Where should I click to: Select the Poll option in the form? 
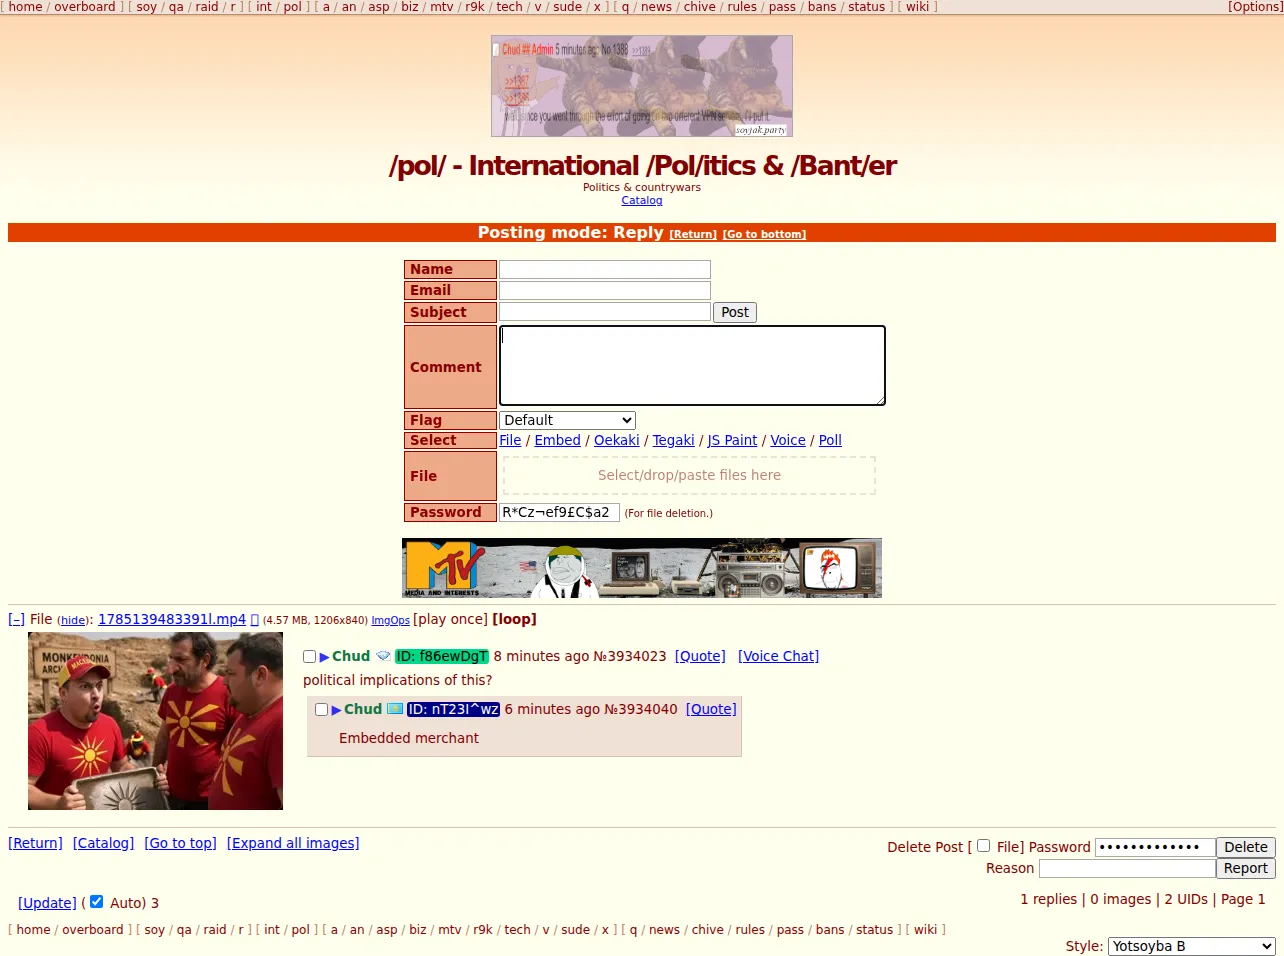point(831,441)
